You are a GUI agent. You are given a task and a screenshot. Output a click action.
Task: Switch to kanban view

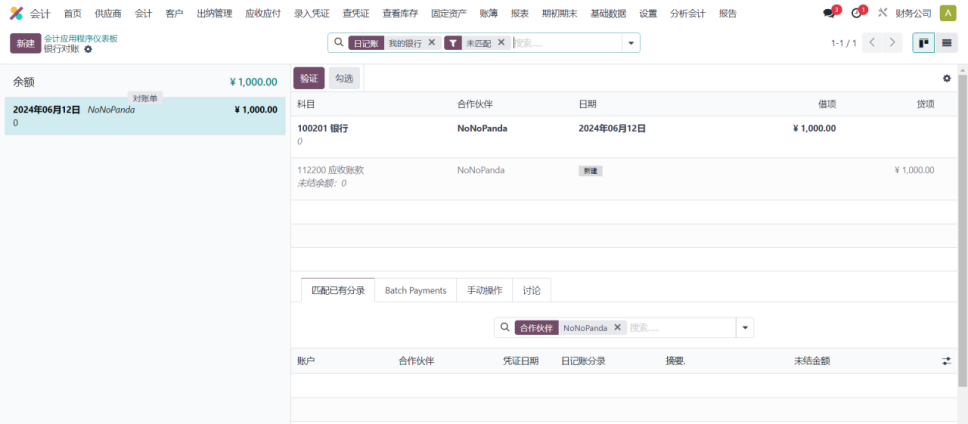click(923, 43)
